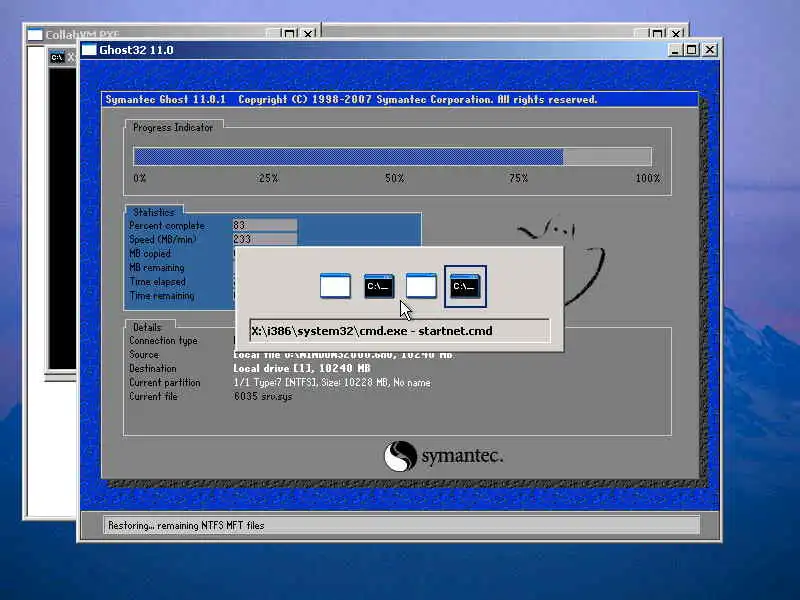Click the CollabVM PXE window title icon
Image resolution: width=800 pixels, height=600 pixels.
coord(35,35)
